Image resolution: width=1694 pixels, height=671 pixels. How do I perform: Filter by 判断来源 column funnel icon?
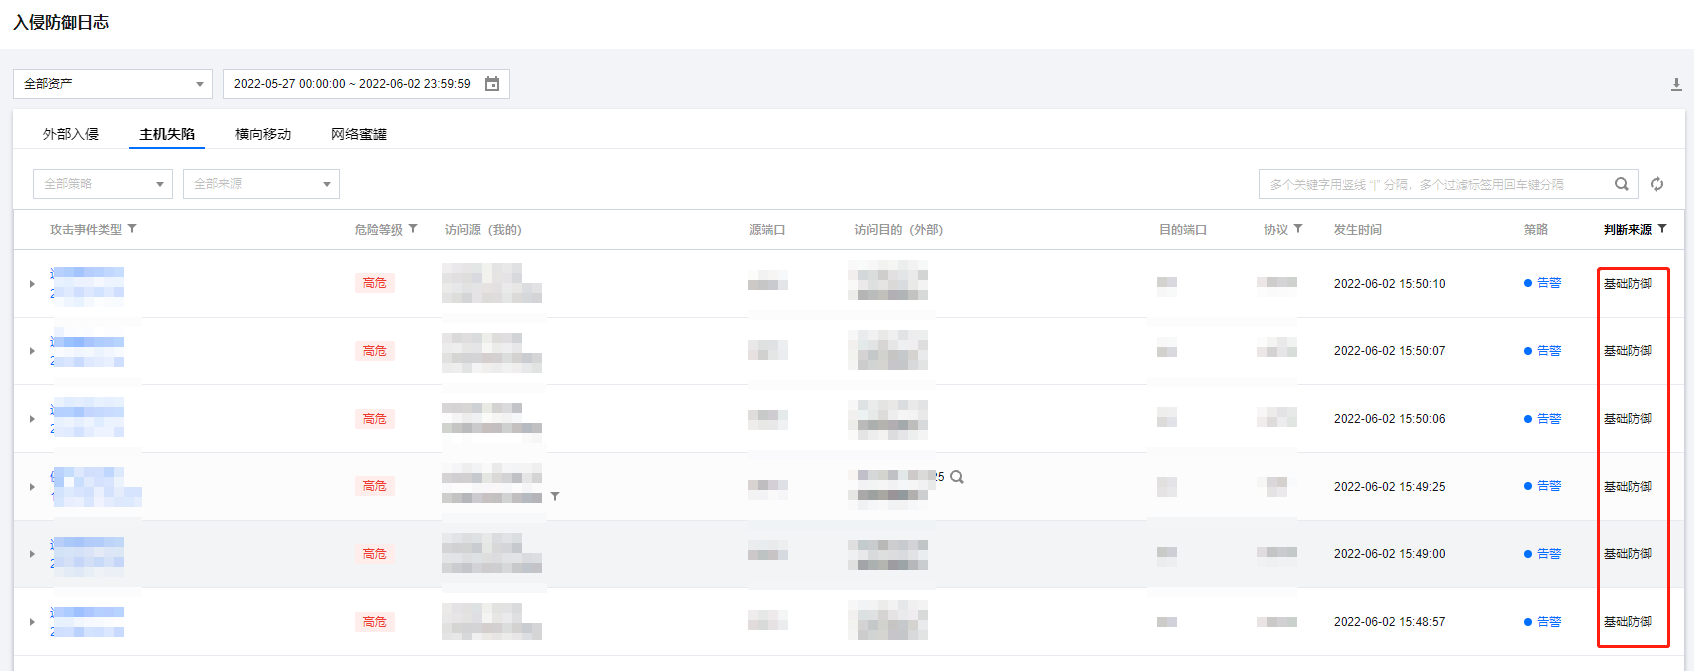[x=1662, y=229]
